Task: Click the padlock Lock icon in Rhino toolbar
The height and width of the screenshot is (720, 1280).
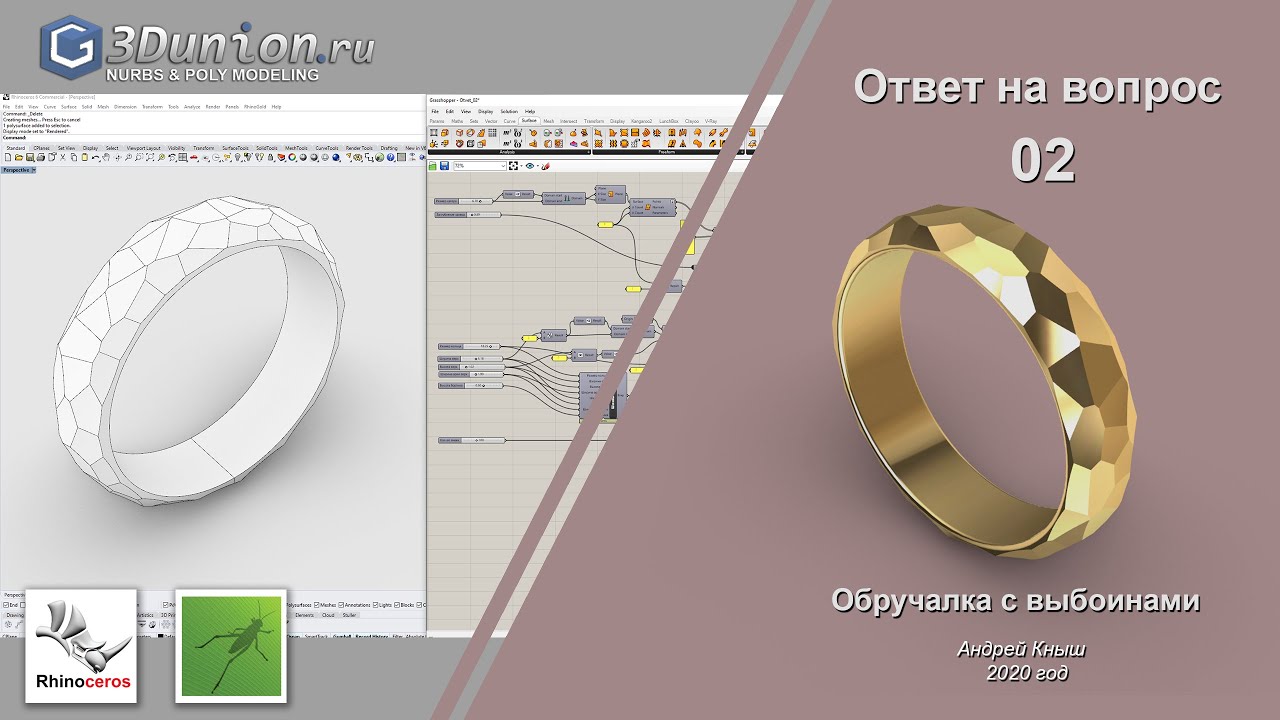Action: 270,157
